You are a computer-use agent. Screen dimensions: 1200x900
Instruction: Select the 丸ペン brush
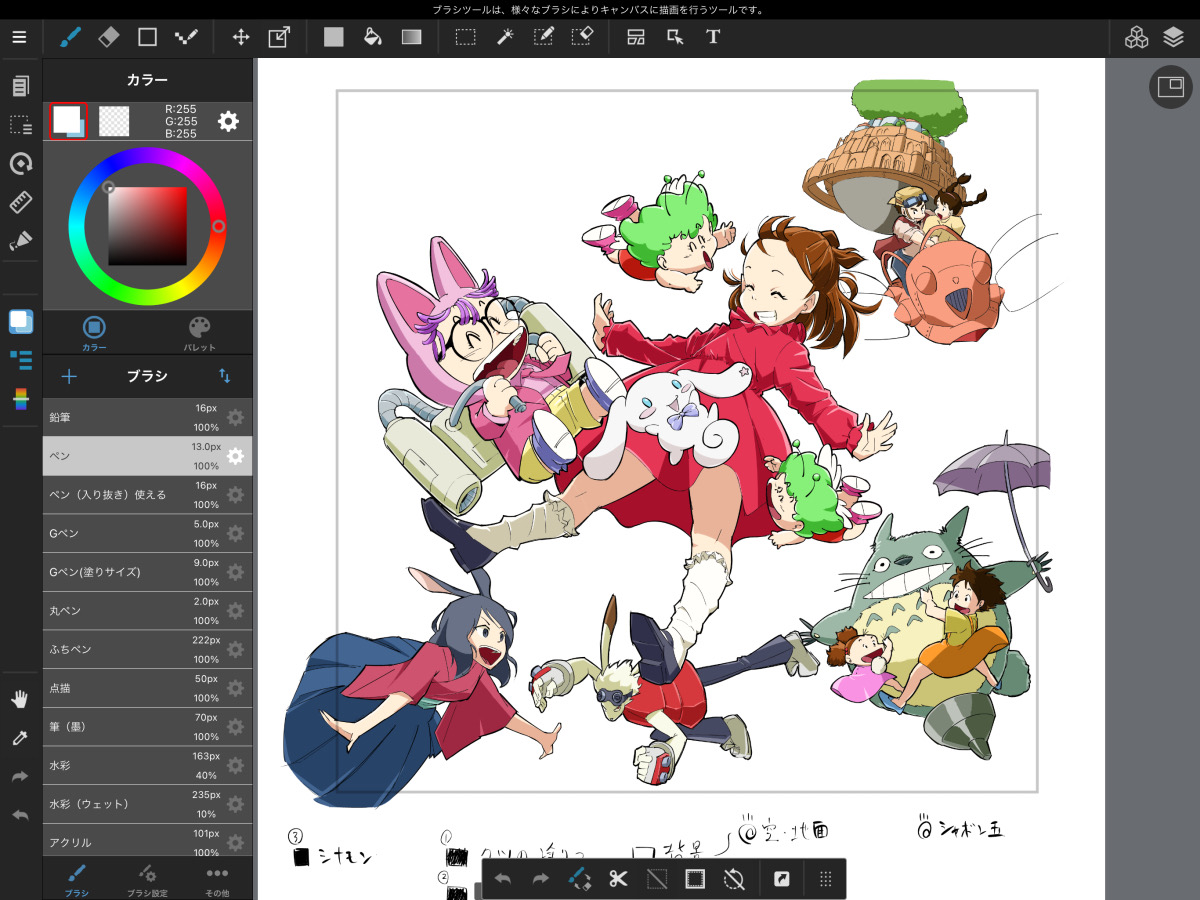[x=147, y=610]
